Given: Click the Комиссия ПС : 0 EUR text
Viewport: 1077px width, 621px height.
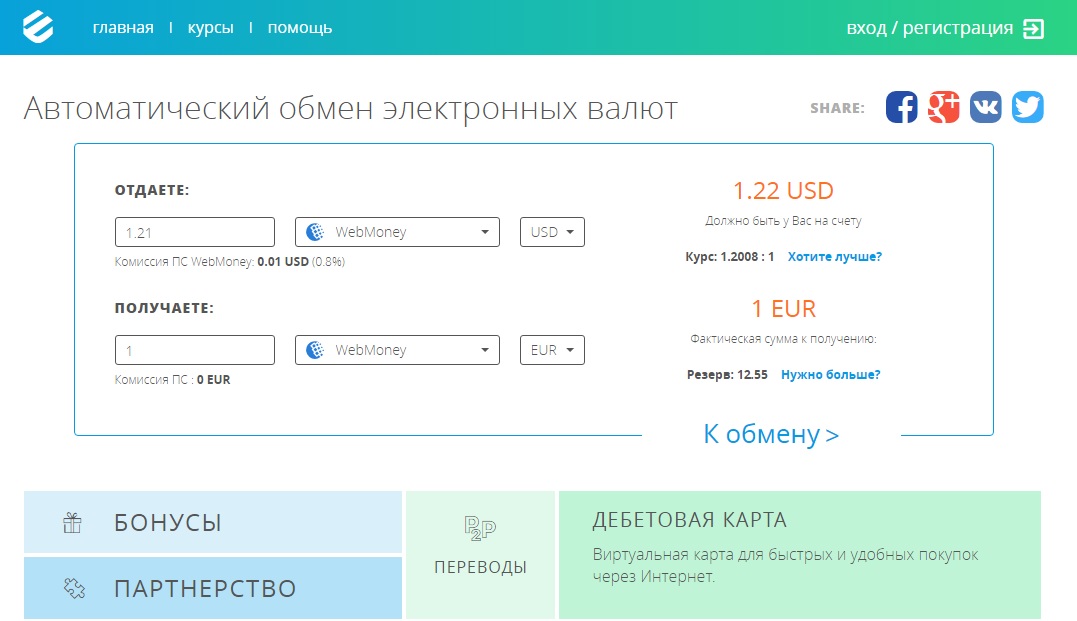Looking at the screenshot, I should pos(172,380).
